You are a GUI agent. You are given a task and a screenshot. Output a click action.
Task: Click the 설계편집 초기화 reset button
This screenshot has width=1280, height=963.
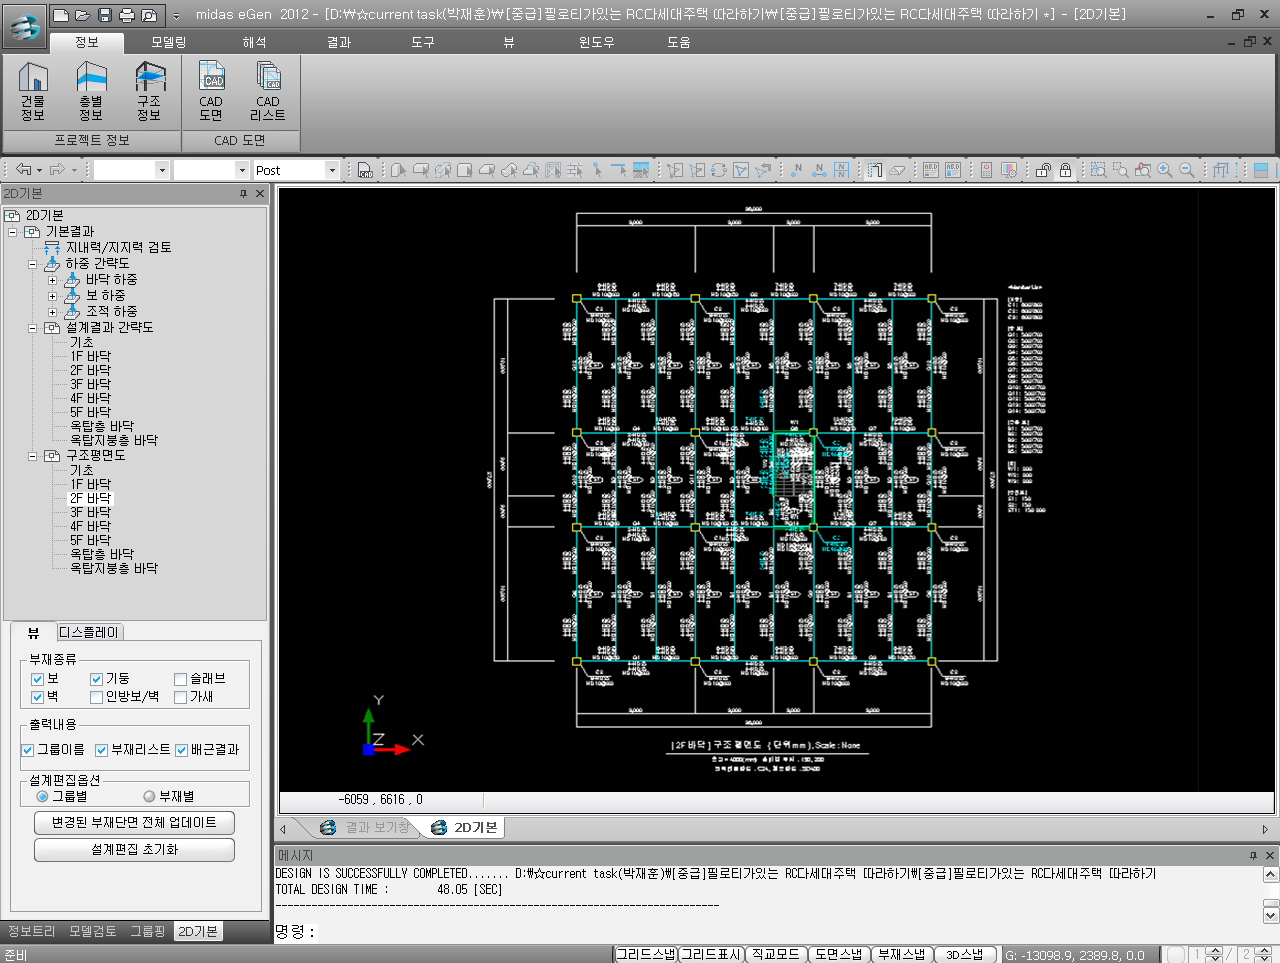click(x=134, y=849)
